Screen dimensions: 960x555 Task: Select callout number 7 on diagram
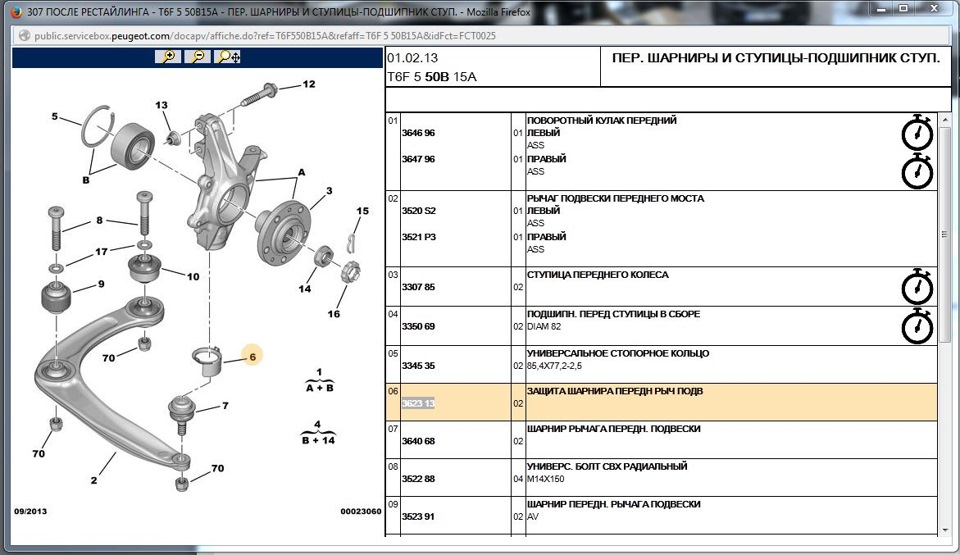point(225,405)
